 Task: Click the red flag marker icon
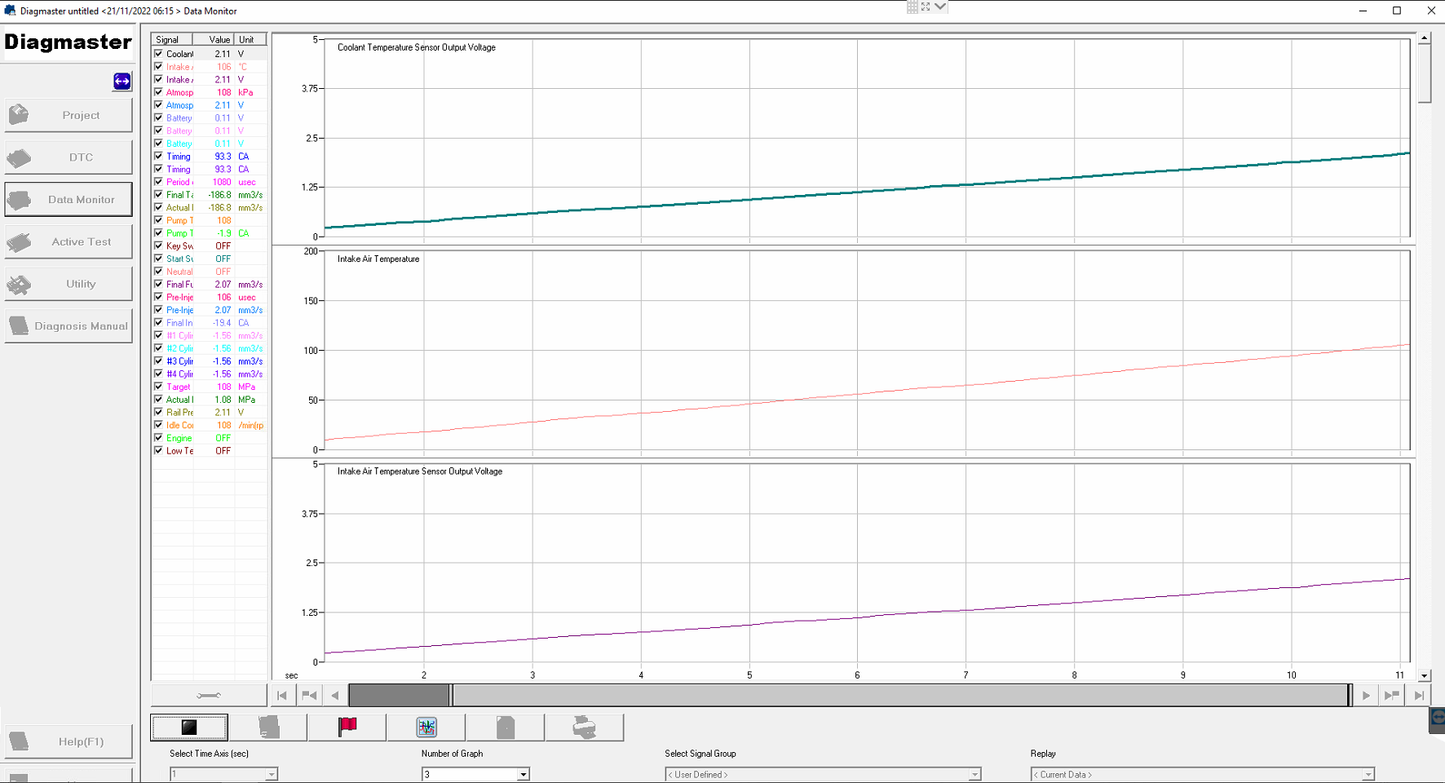click(347, 727)
